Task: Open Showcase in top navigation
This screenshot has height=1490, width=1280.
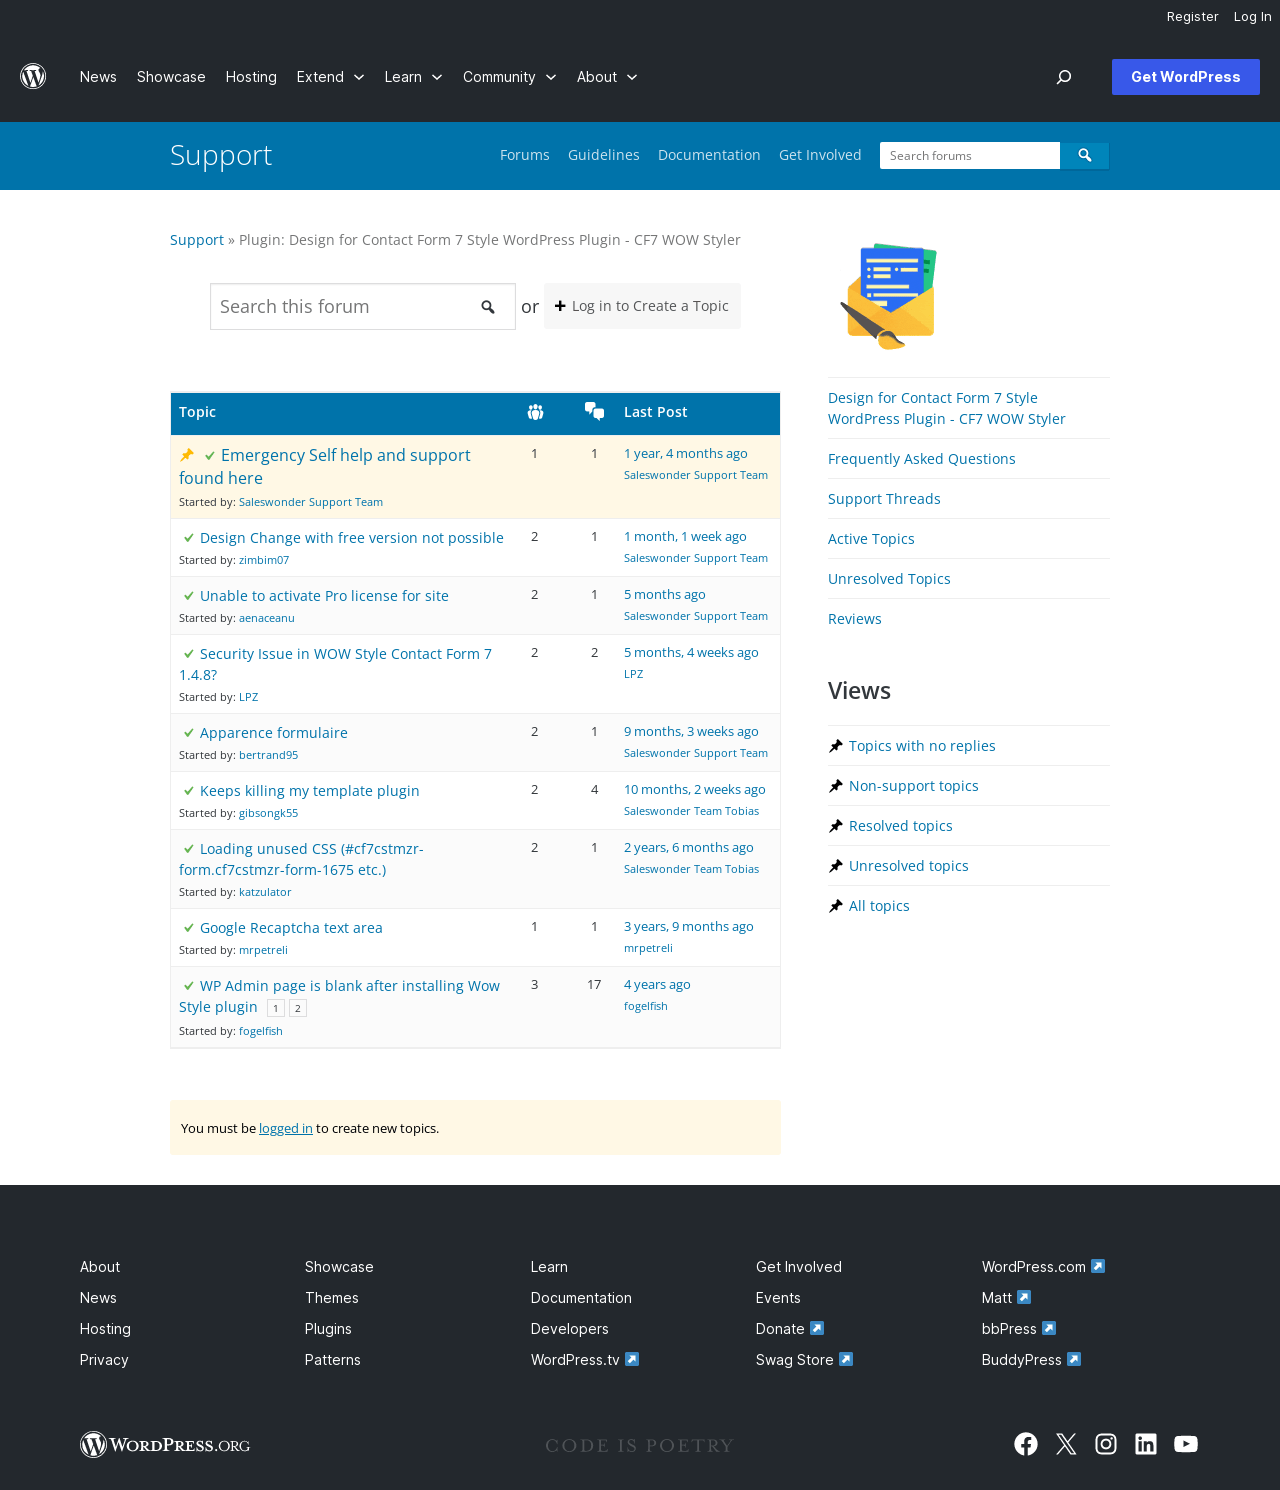Action: click(171, 77)
